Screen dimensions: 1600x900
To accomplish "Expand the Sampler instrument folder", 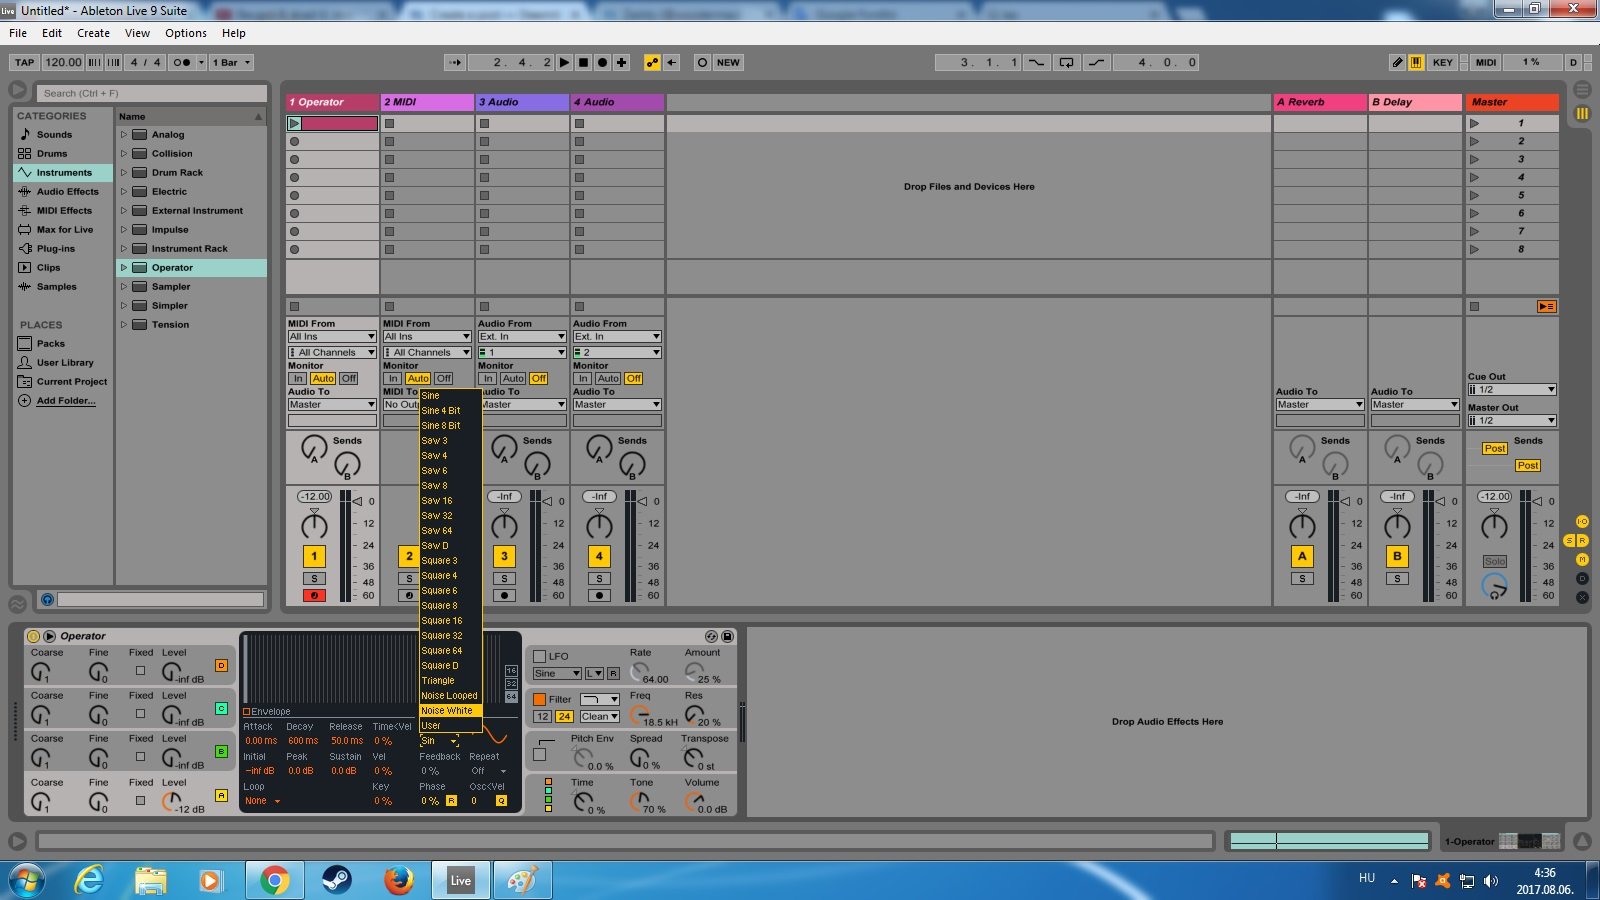I will [124, 286].
